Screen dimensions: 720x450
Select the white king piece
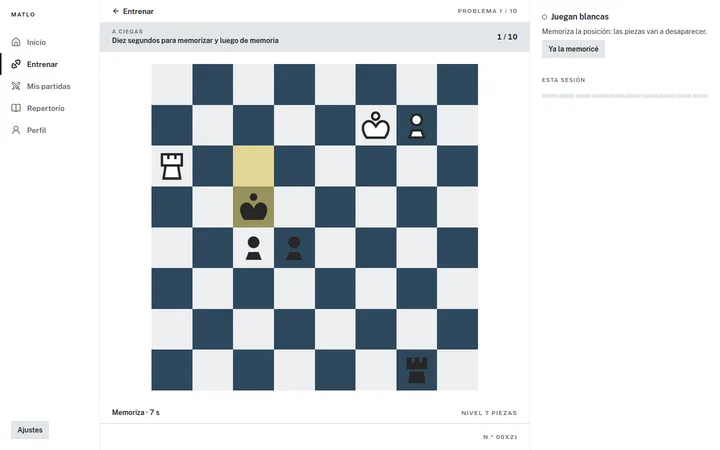click(376, 125)
